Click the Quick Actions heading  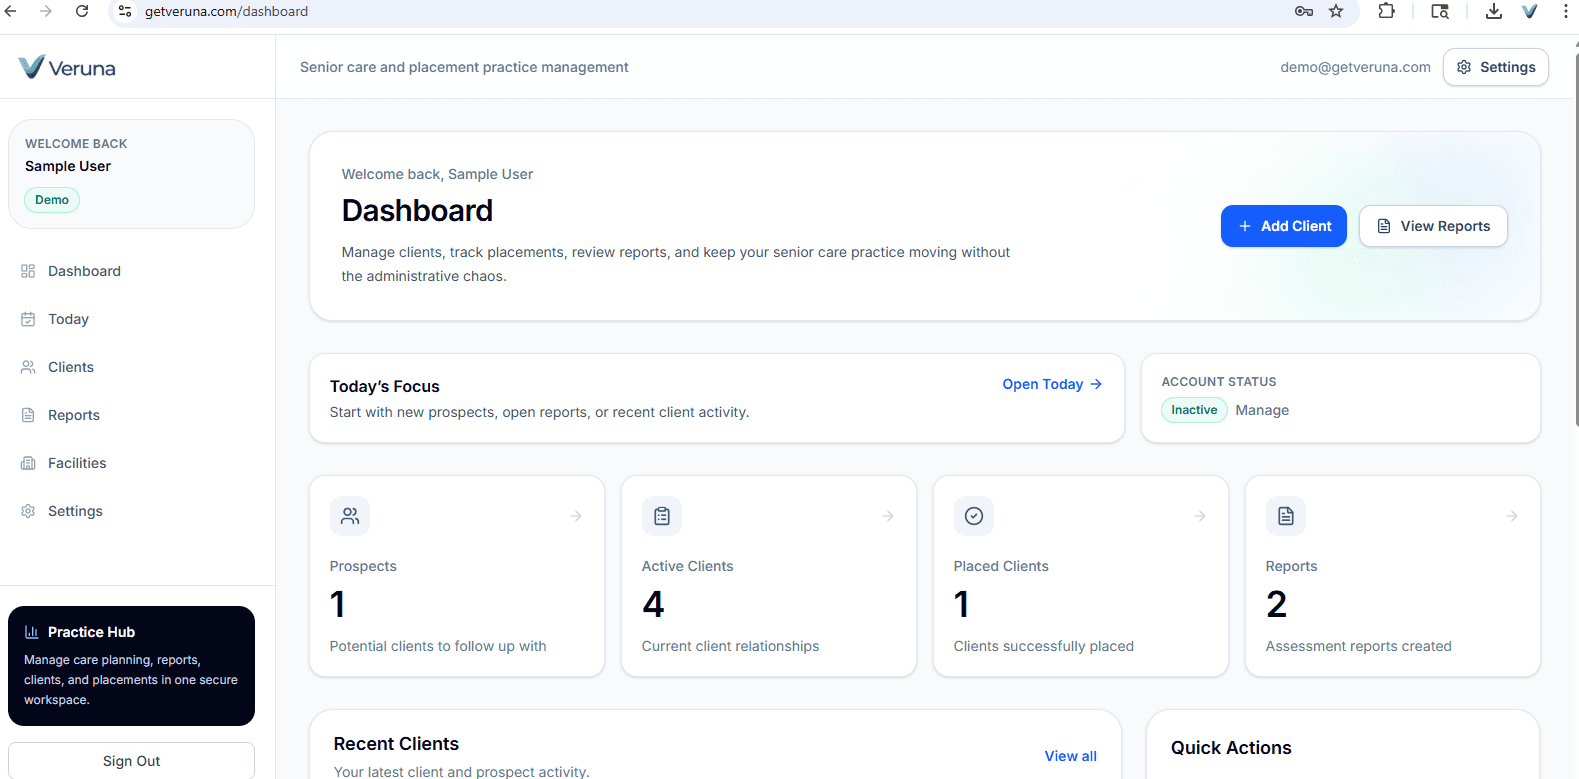1231,748
